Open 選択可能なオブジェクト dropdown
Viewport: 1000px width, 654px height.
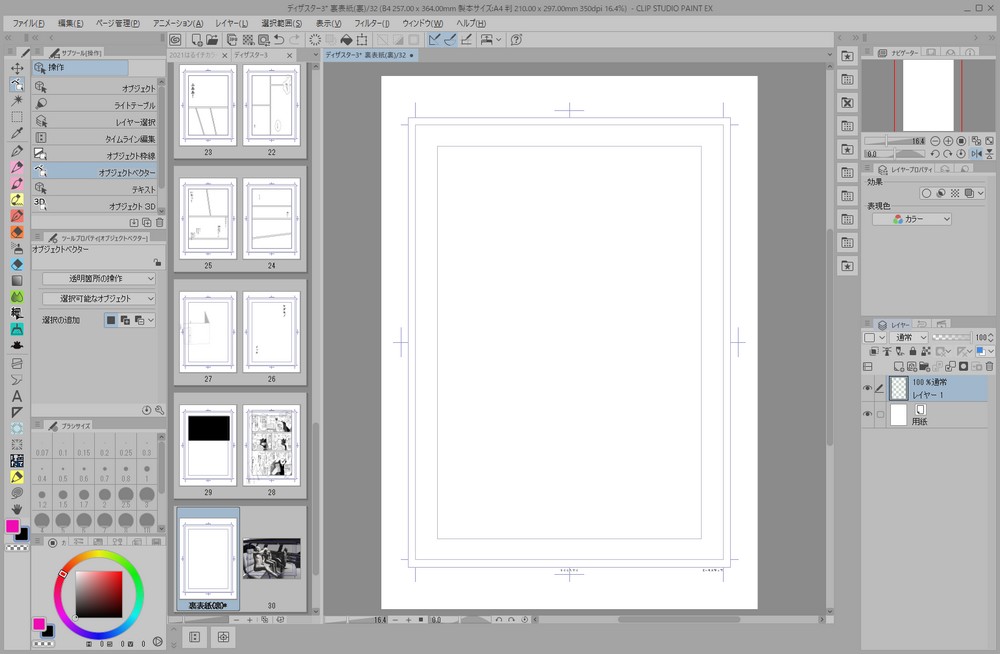point(99,299)
